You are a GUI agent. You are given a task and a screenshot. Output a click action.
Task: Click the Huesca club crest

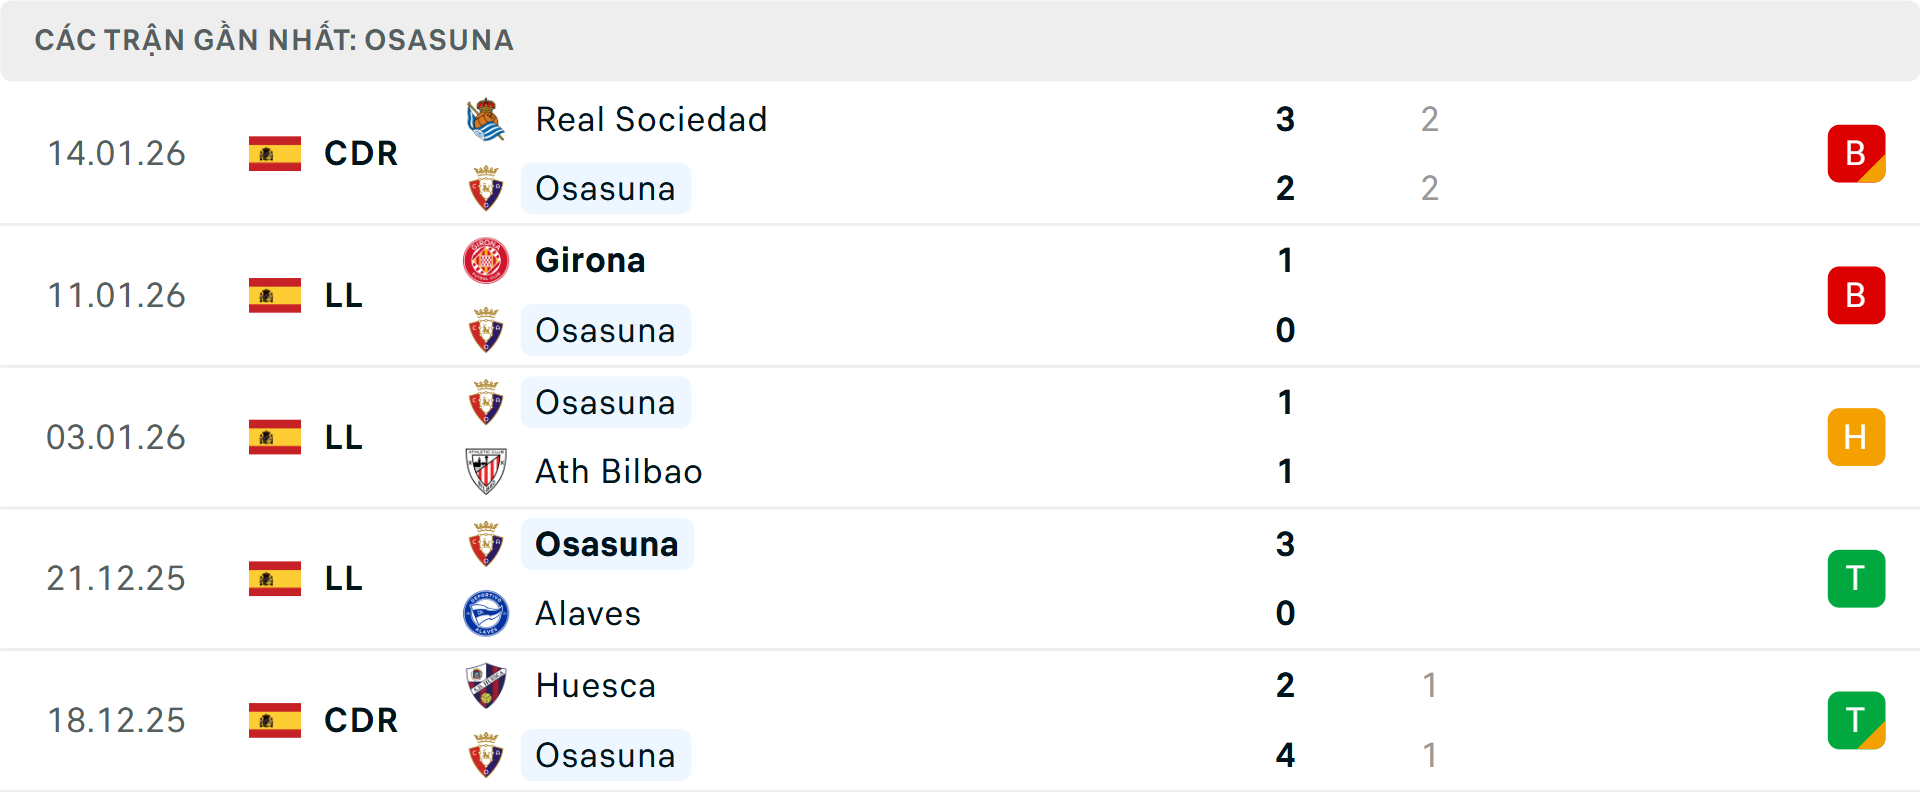486,685
